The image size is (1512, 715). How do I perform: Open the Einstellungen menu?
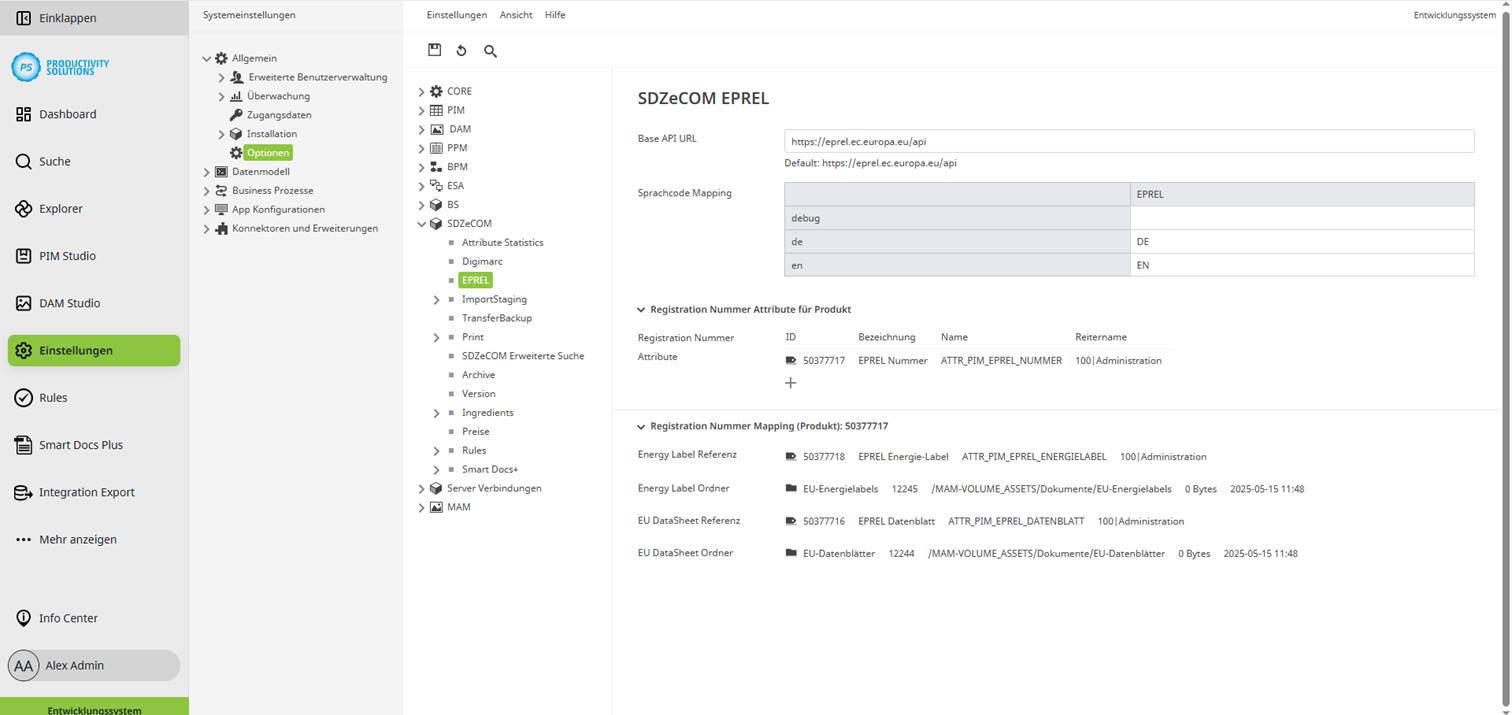click(x=457, y=15)
